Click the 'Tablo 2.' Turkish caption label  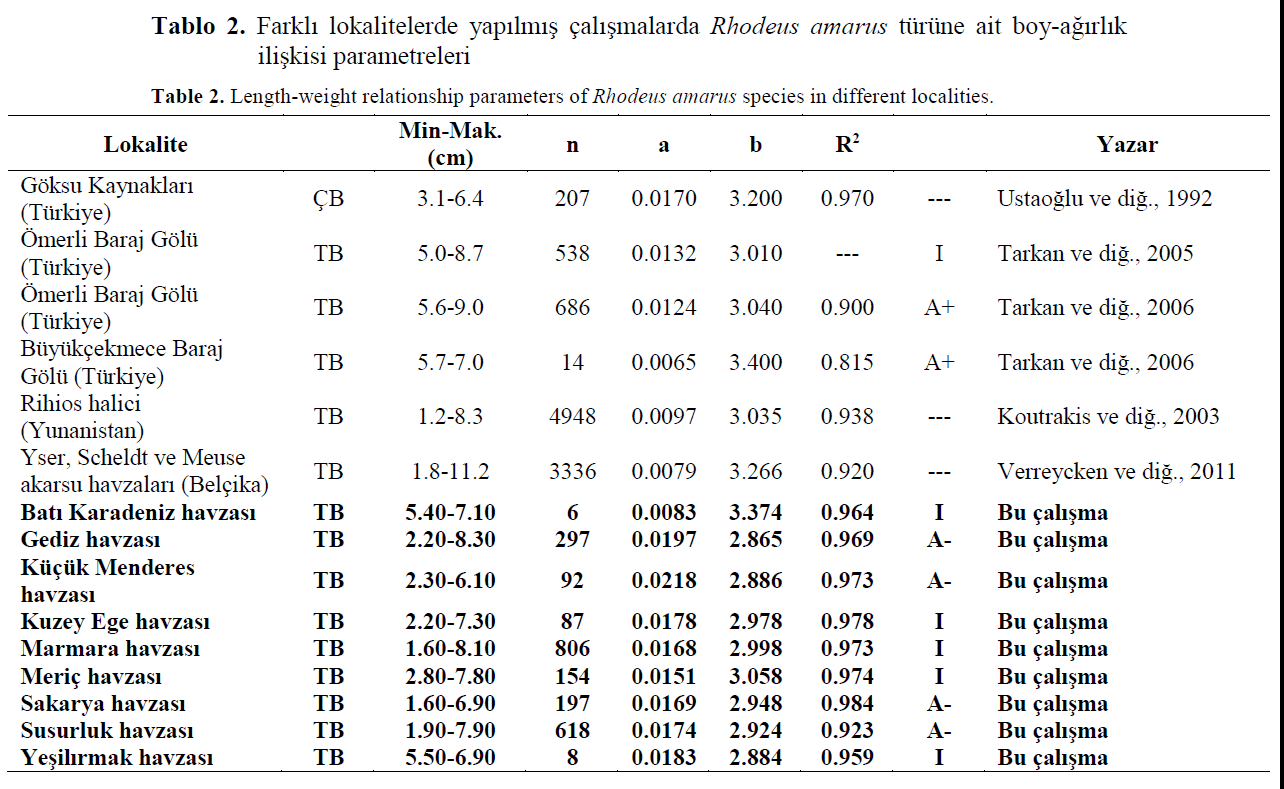[x=199, y=27]
